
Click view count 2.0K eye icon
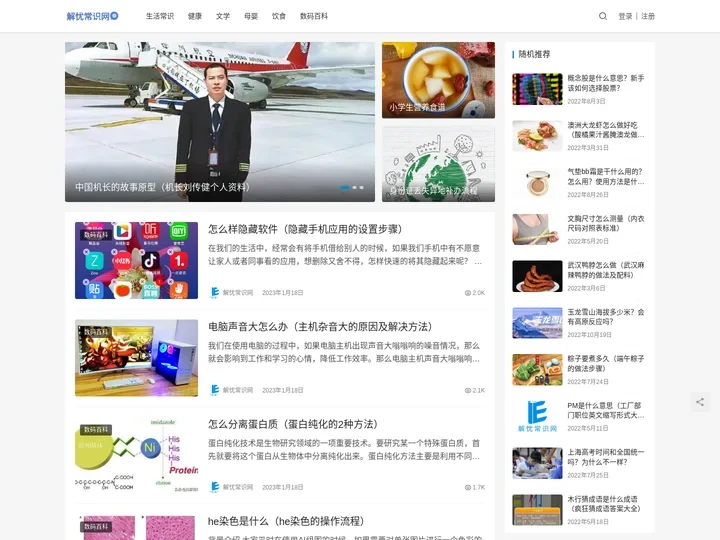tap(467, 293)
